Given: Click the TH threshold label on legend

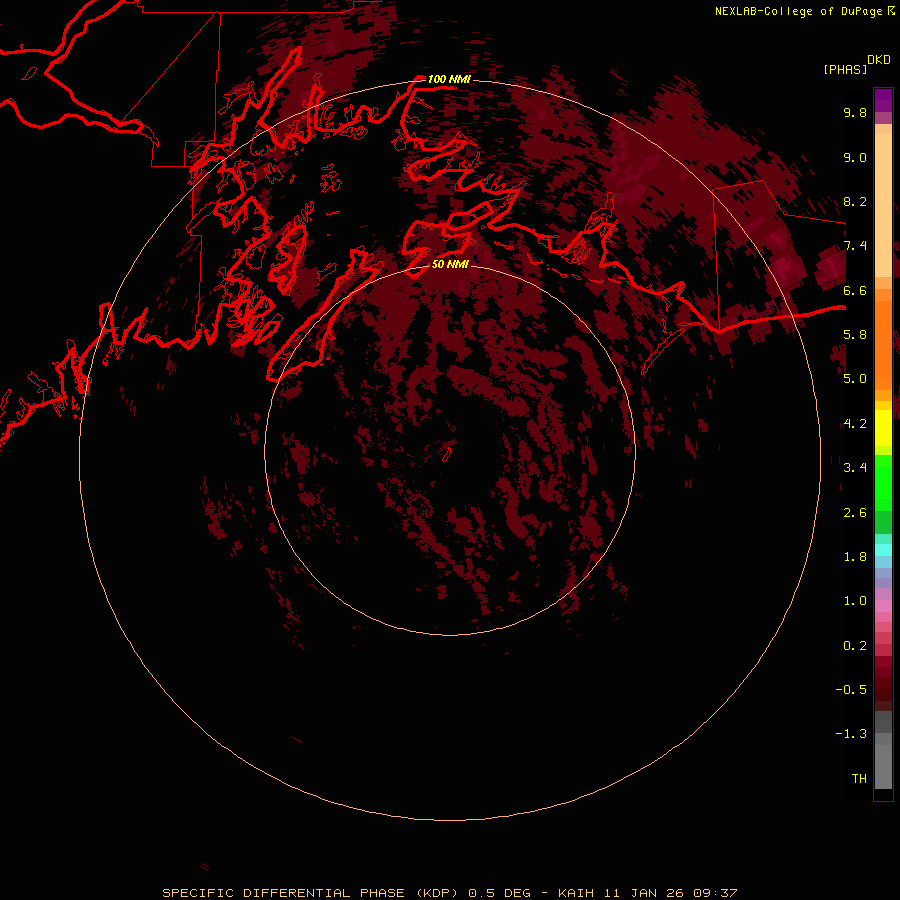Looking at the screenshot, I should pos(859,778).
